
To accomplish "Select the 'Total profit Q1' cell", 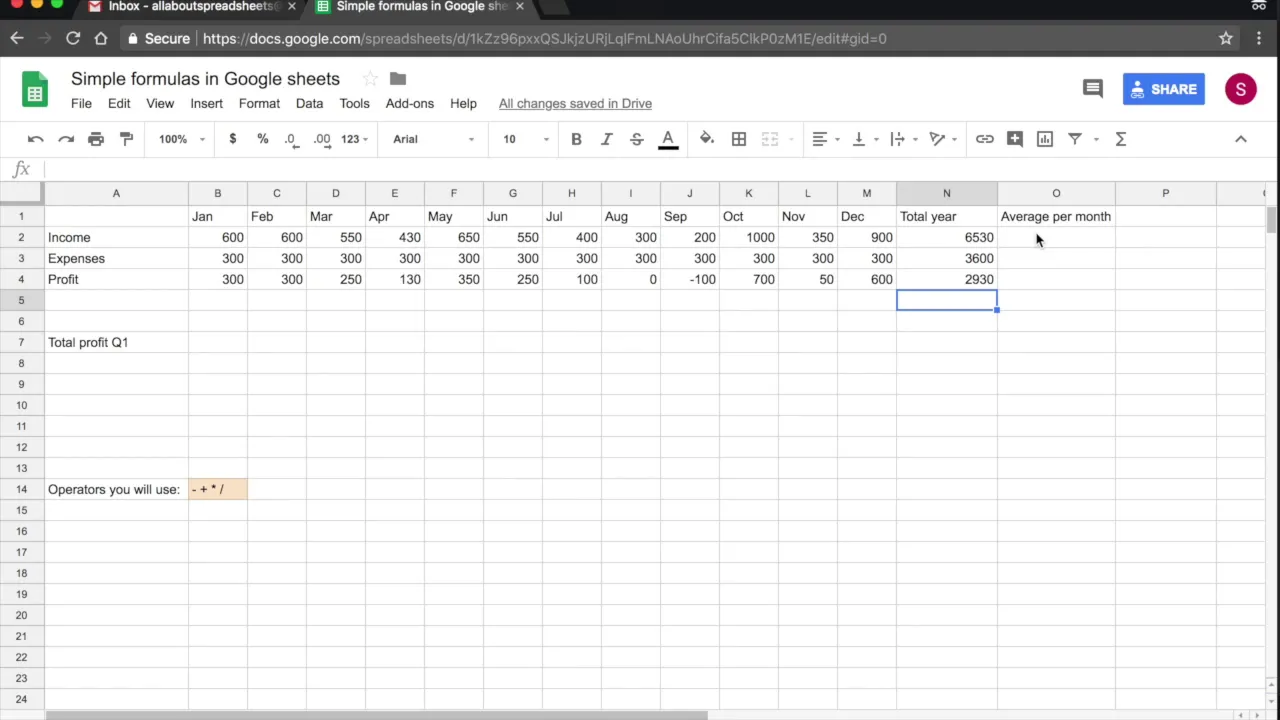I will point(116,342).
